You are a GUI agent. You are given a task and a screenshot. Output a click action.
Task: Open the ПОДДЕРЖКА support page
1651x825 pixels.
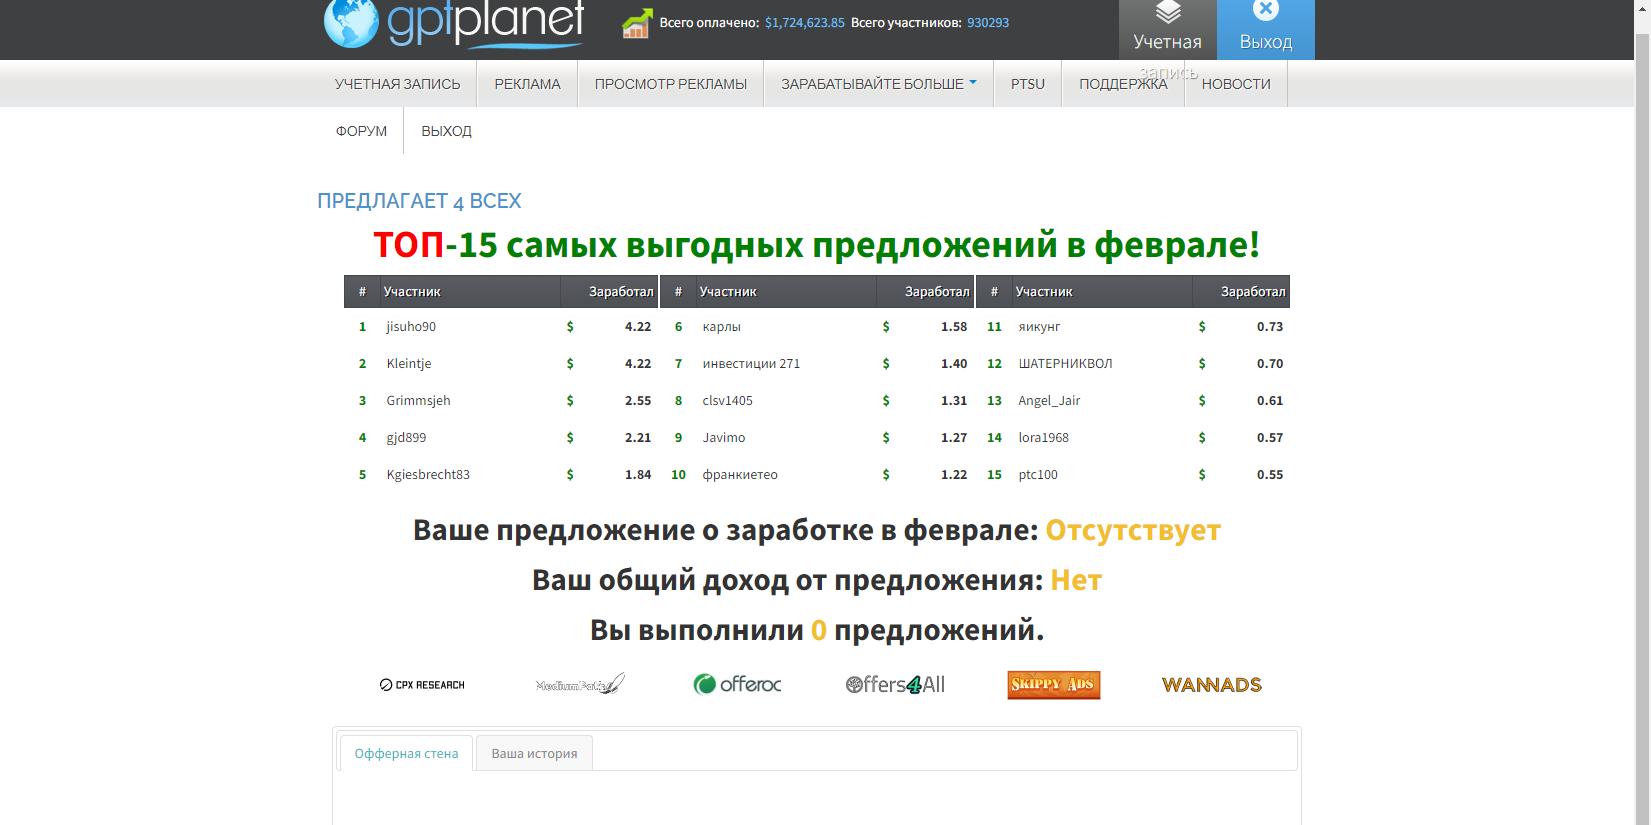click(x=1123, y=84)
